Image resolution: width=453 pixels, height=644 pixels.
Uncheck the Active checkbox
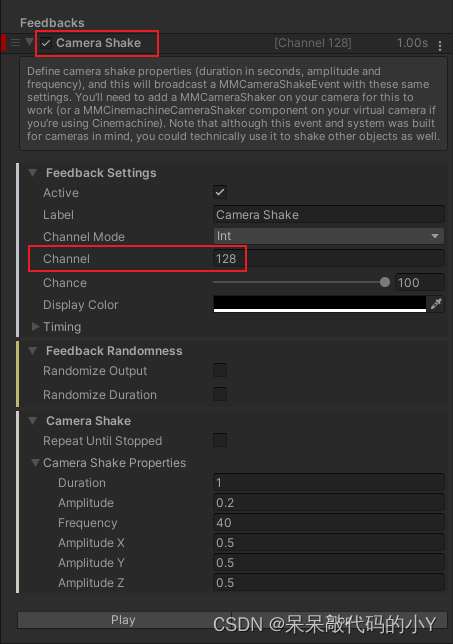coord(220,192)
